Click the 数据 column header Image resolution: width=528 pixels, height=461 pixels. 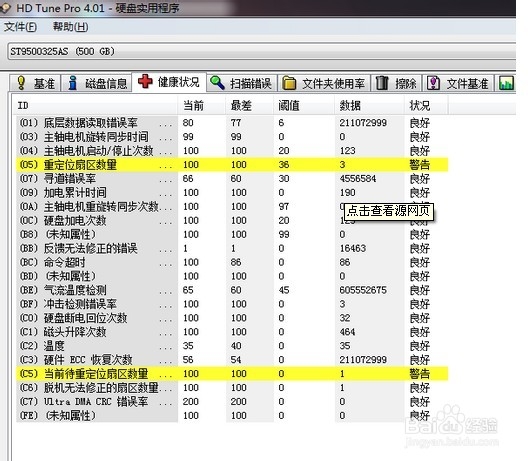pos(369,106)
